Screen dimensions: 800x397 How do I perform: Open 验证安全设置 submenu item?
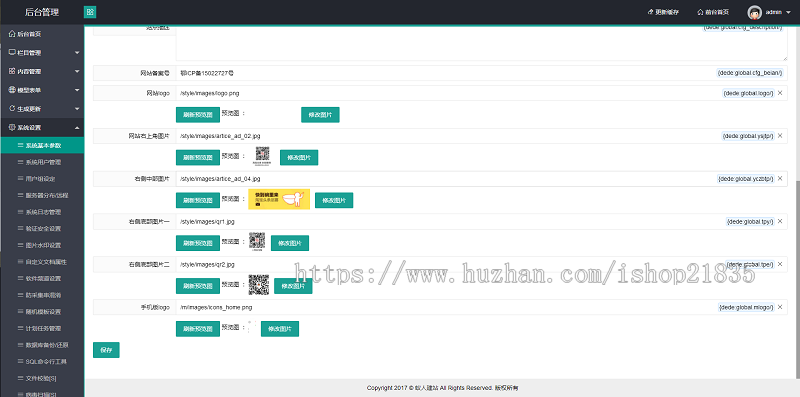[x=42, y=229]
